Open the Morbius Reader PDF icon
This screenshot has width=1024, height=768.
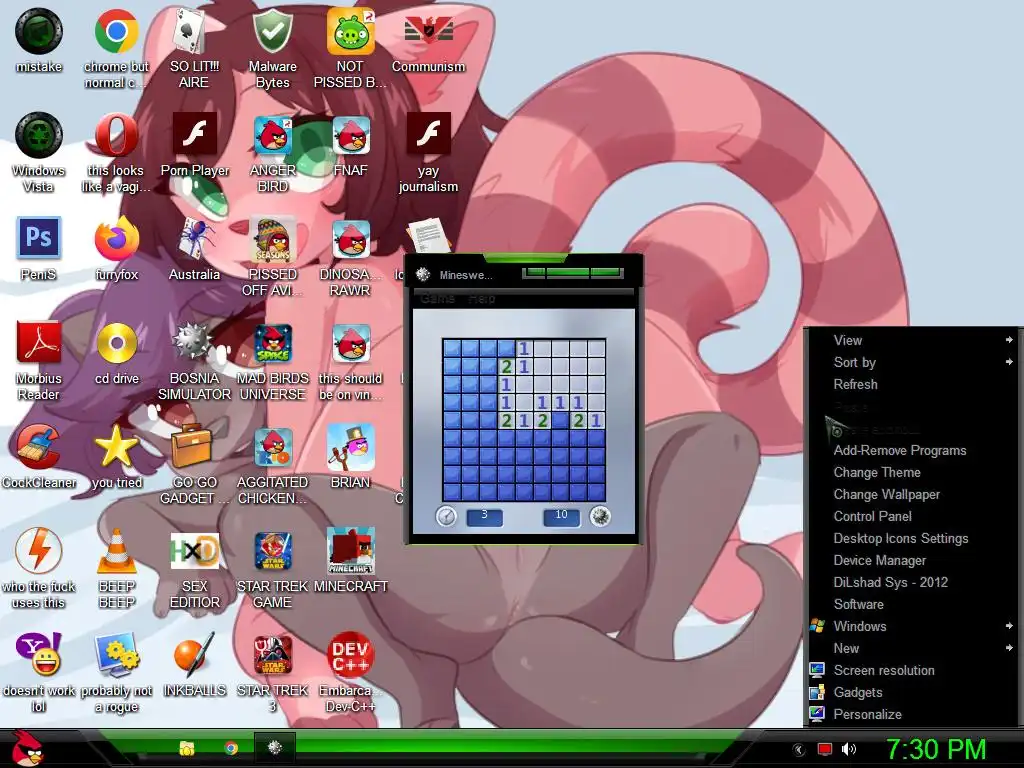click(39, 342)
